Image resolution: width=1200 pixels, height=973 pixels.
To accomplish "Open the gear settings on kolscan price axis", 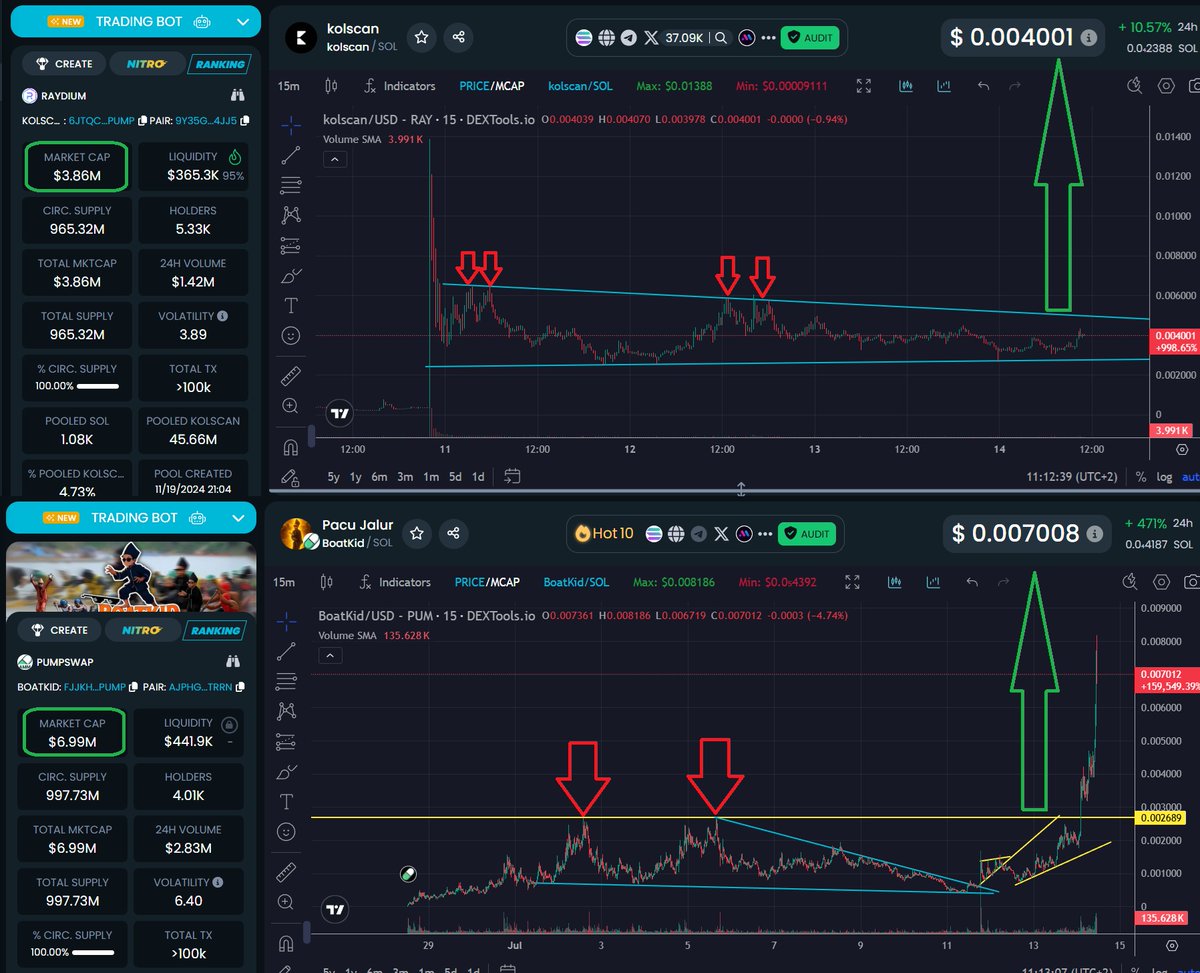I will (x=1184, y=449).
